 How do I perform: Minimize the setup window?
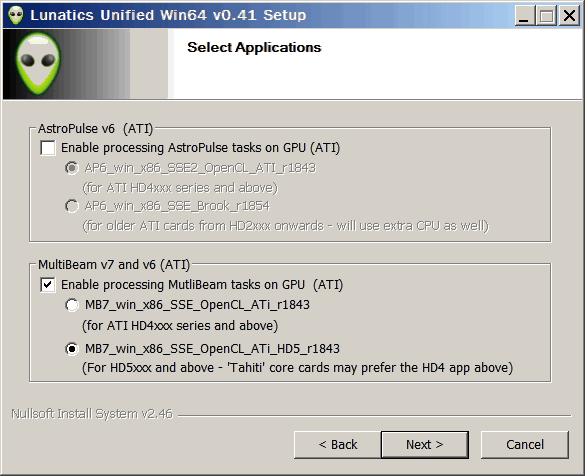(524, 16)
